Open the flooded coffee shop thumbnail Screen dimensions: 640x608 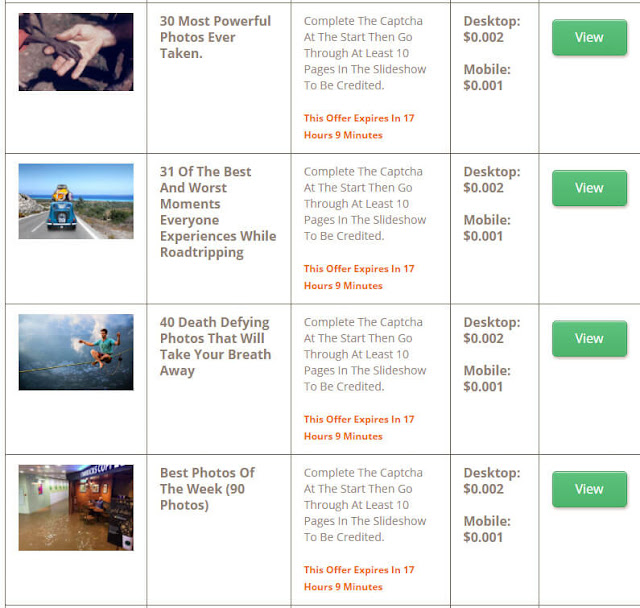(76, 508)
